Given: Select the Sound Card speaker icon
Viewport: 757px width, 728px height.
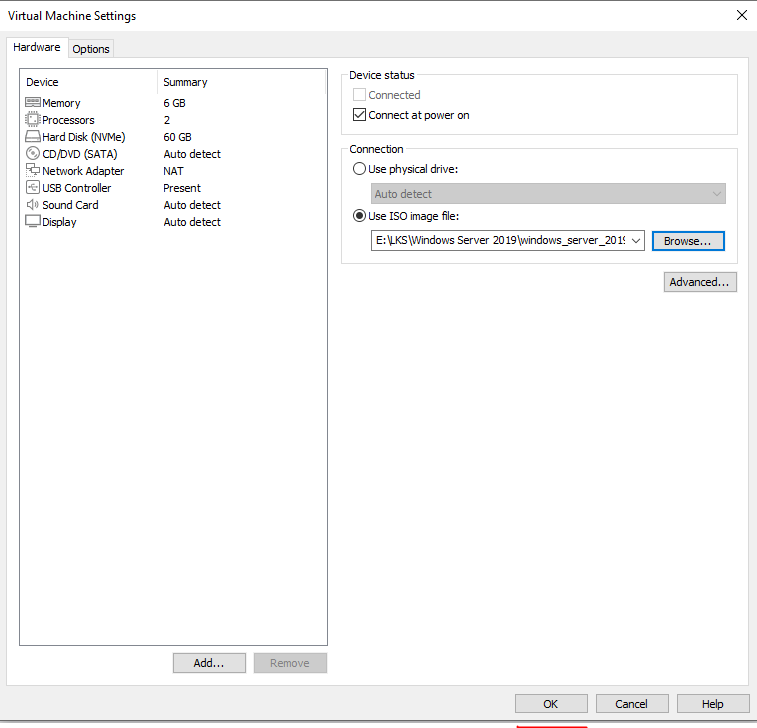Looking at the screenshot, I should [x=33, y=204].
